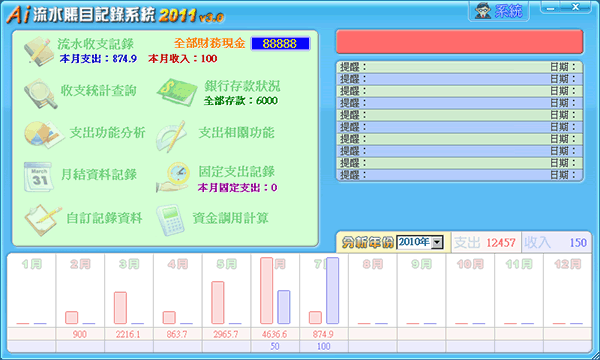The width and height of the screenshot is (600, 360).
Task: Click the 7月 income bar
Action: click(333, 291)
